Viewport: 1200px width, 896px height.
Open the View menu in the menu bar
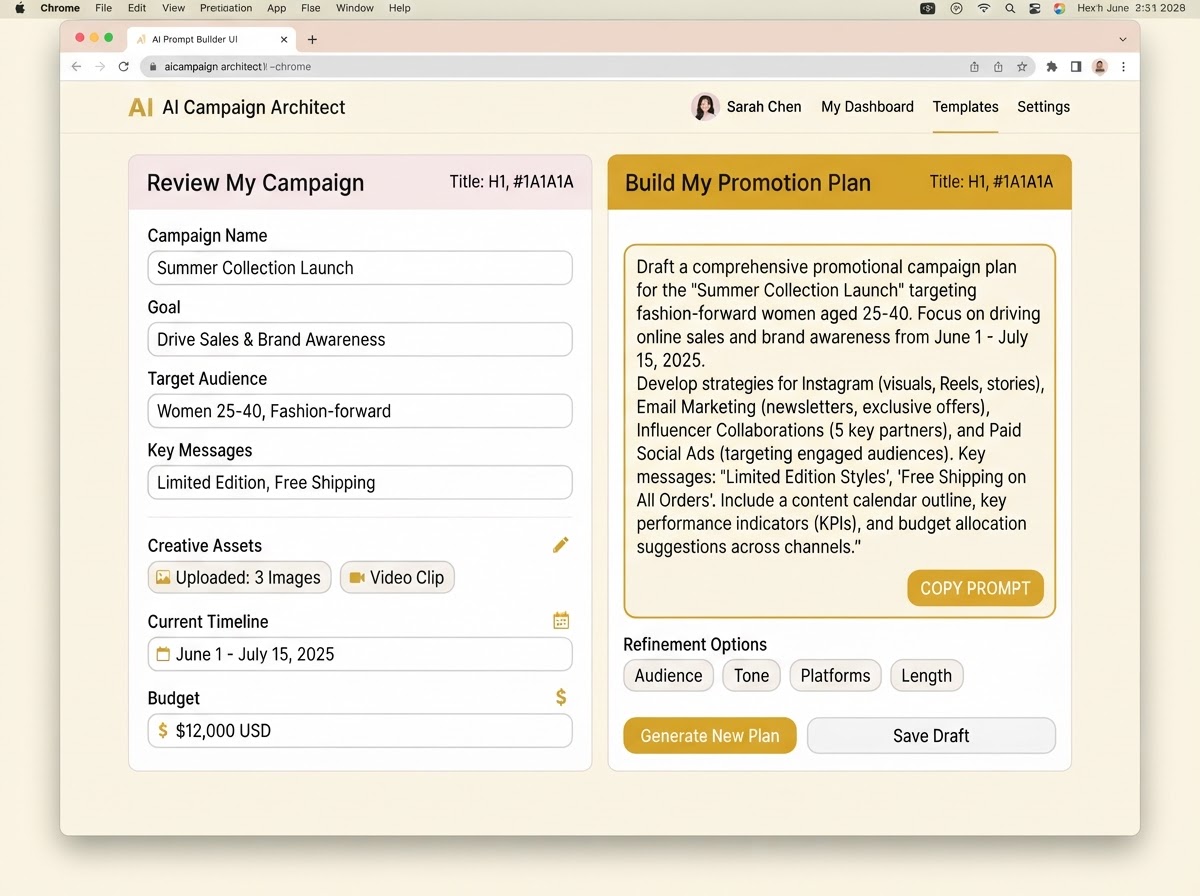(x=173, y=8)
